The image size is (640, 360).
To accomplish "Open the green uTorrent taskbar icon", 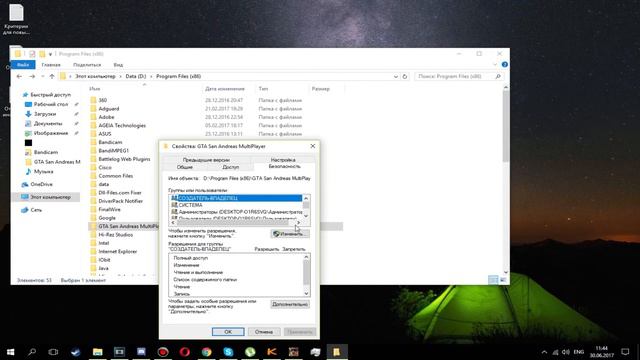I will [x=250, y=351].
